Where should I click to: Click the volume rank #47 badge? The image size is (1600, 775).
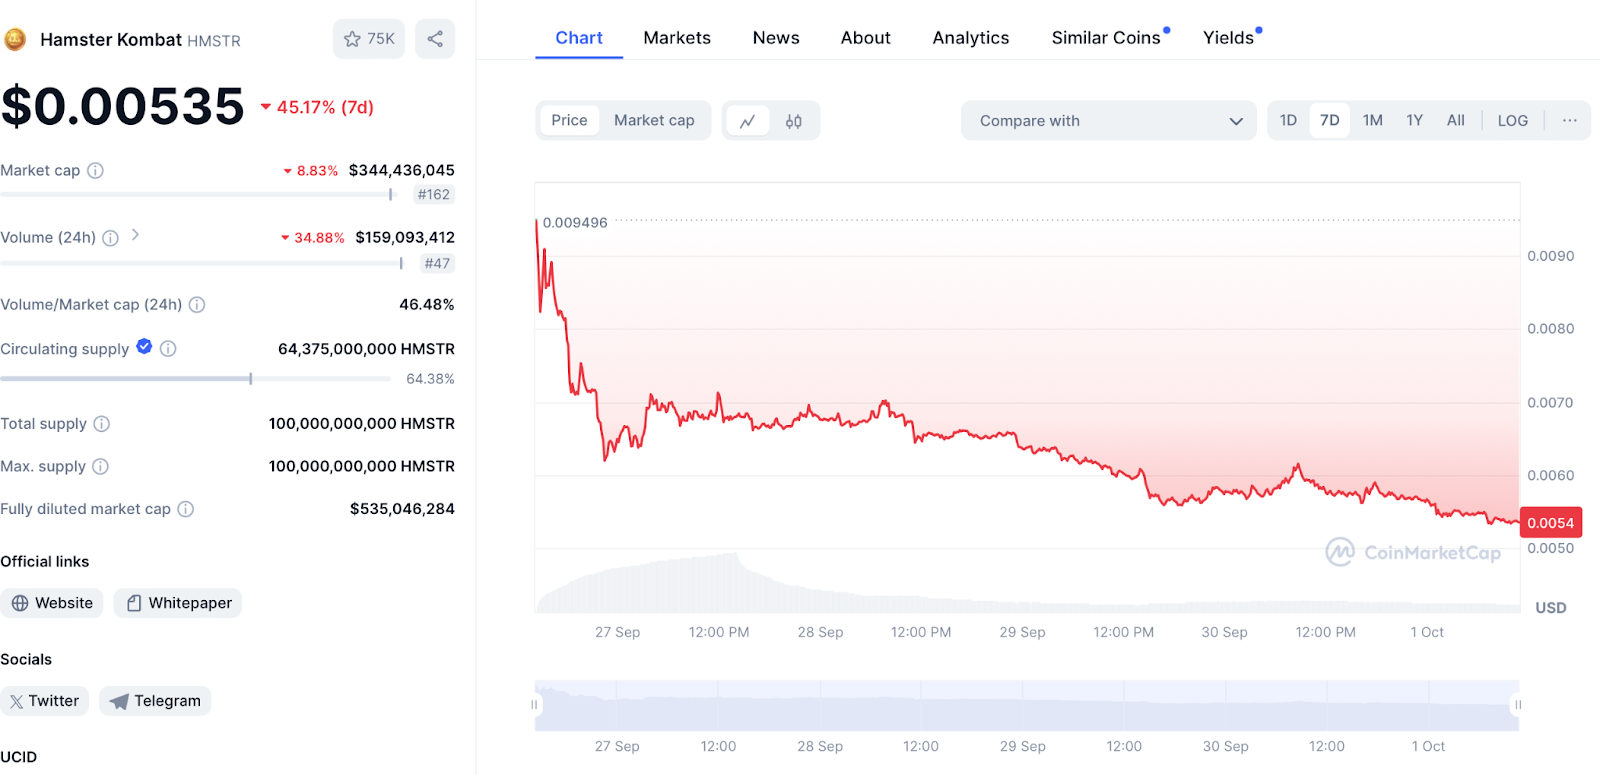tap(437, 264)
